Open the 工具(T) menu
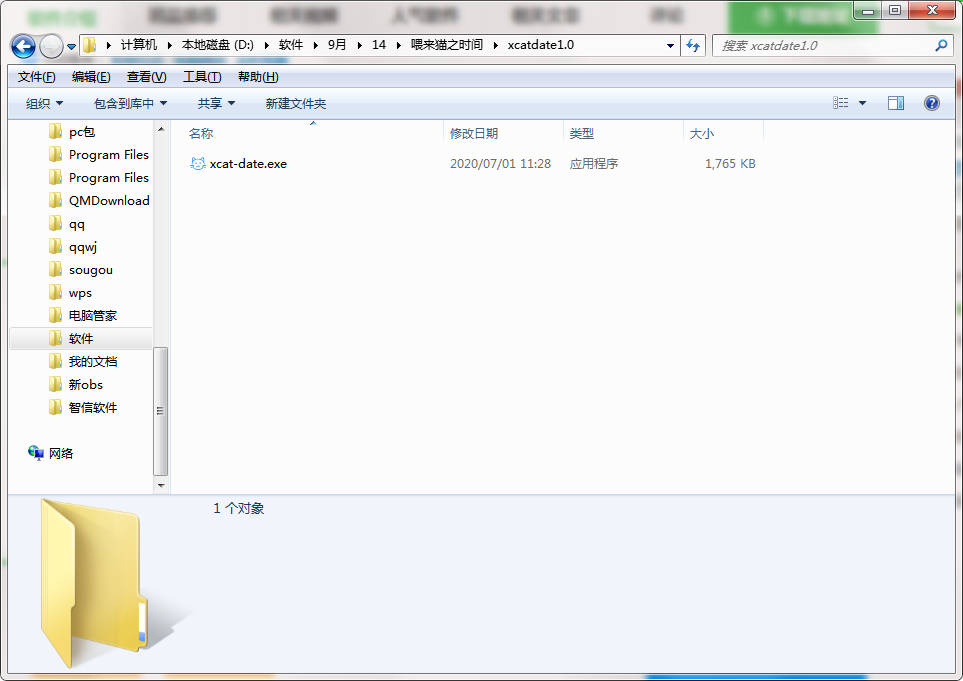Image resolution: width=963 pixels, height=681 pixels. point(202,77)
